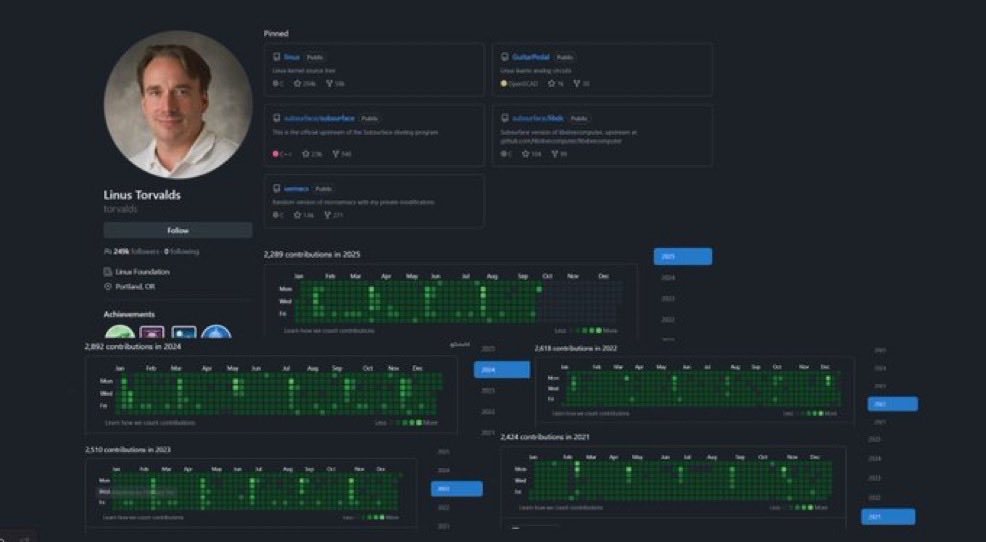
Task: Click the repo icon beside subsurface/libdc
Action: pyautogui.click(x=505, y=118)
